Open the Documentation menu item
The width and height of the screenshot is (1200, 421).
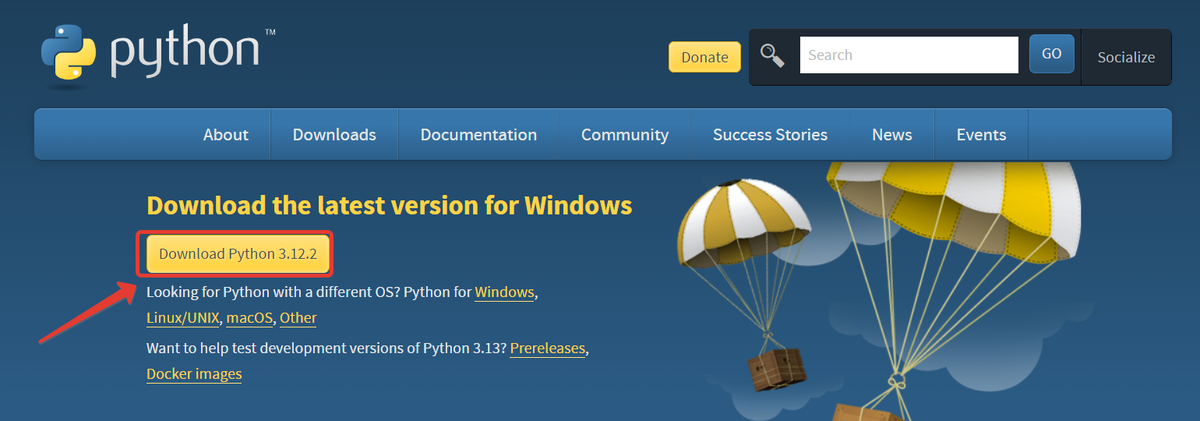478,134
